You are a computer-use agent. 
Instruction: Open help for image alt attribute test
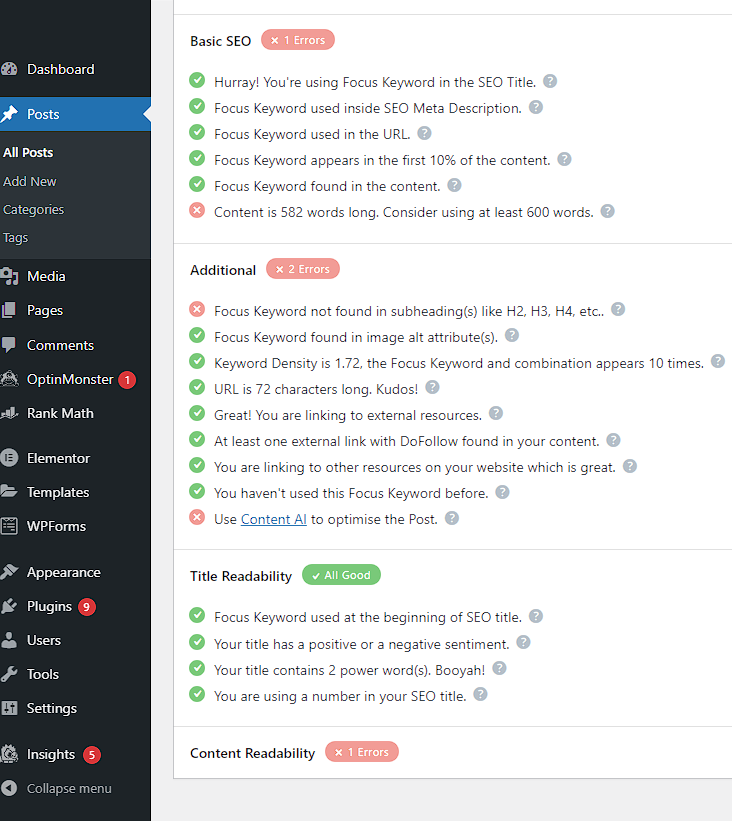(512, 336)
